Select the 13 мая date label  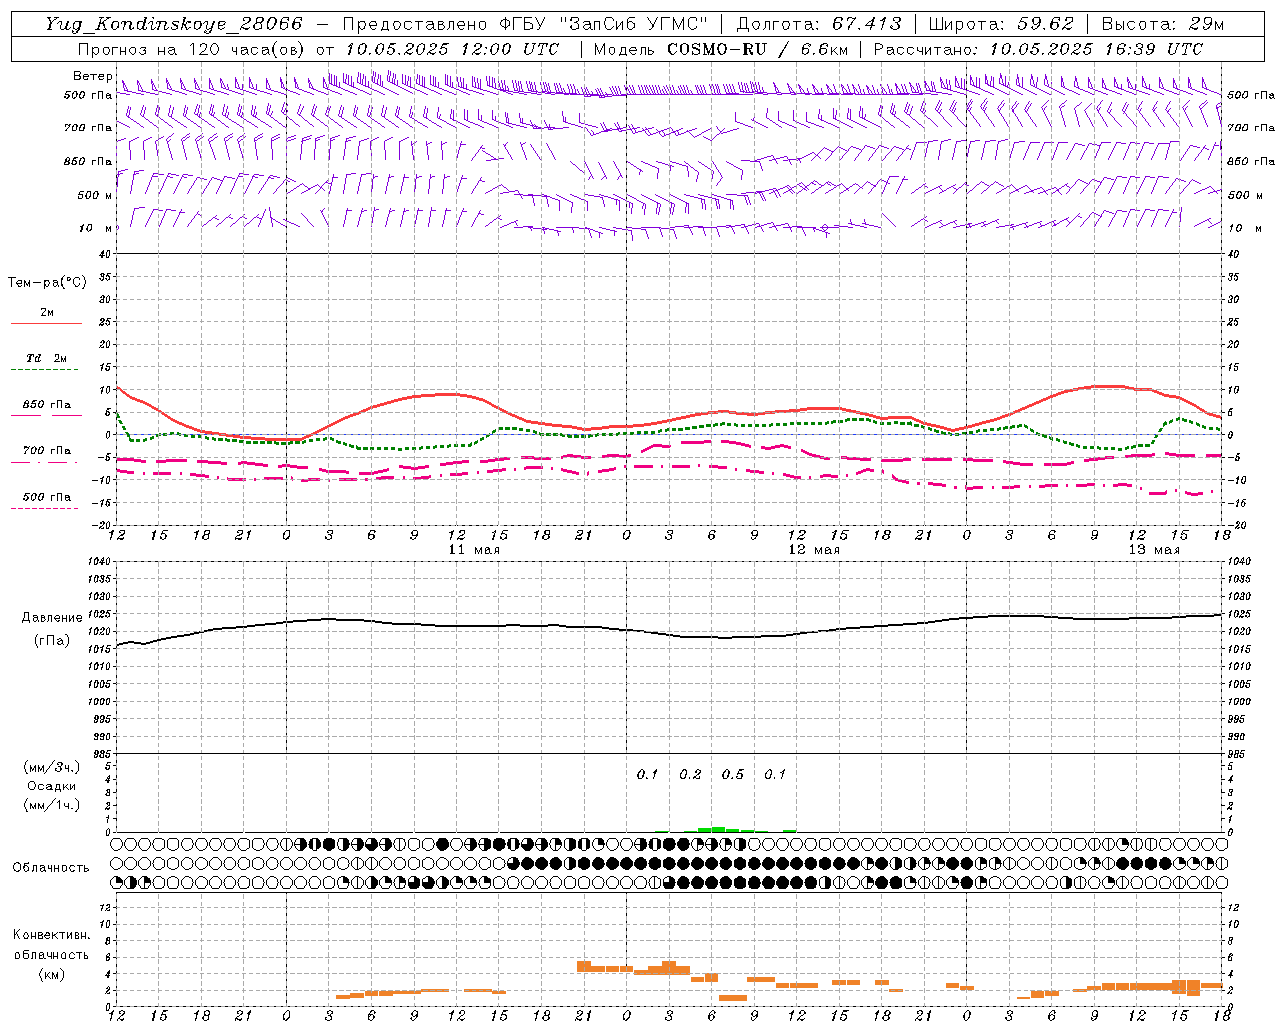[x=1154, y=549]
